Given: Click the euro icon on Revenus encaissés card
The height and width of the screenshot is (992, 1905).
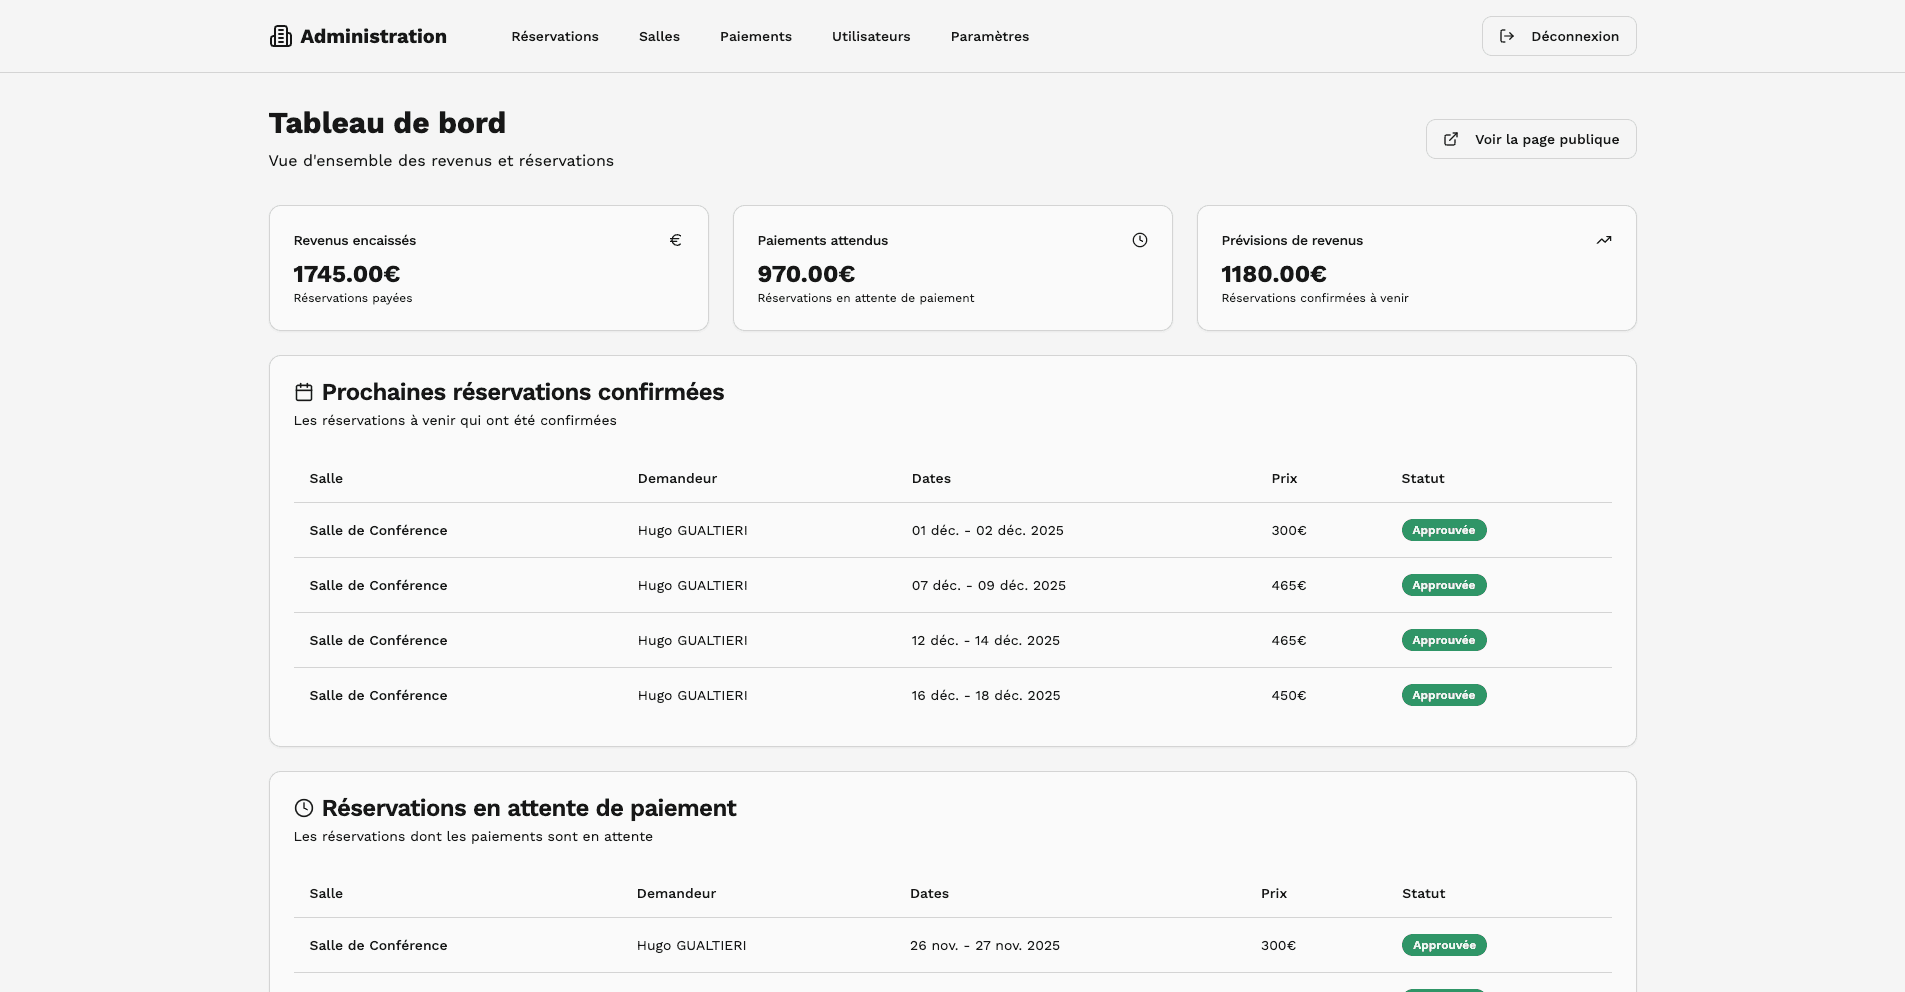Looking at the screenshot, I should (x=675, y=239).
